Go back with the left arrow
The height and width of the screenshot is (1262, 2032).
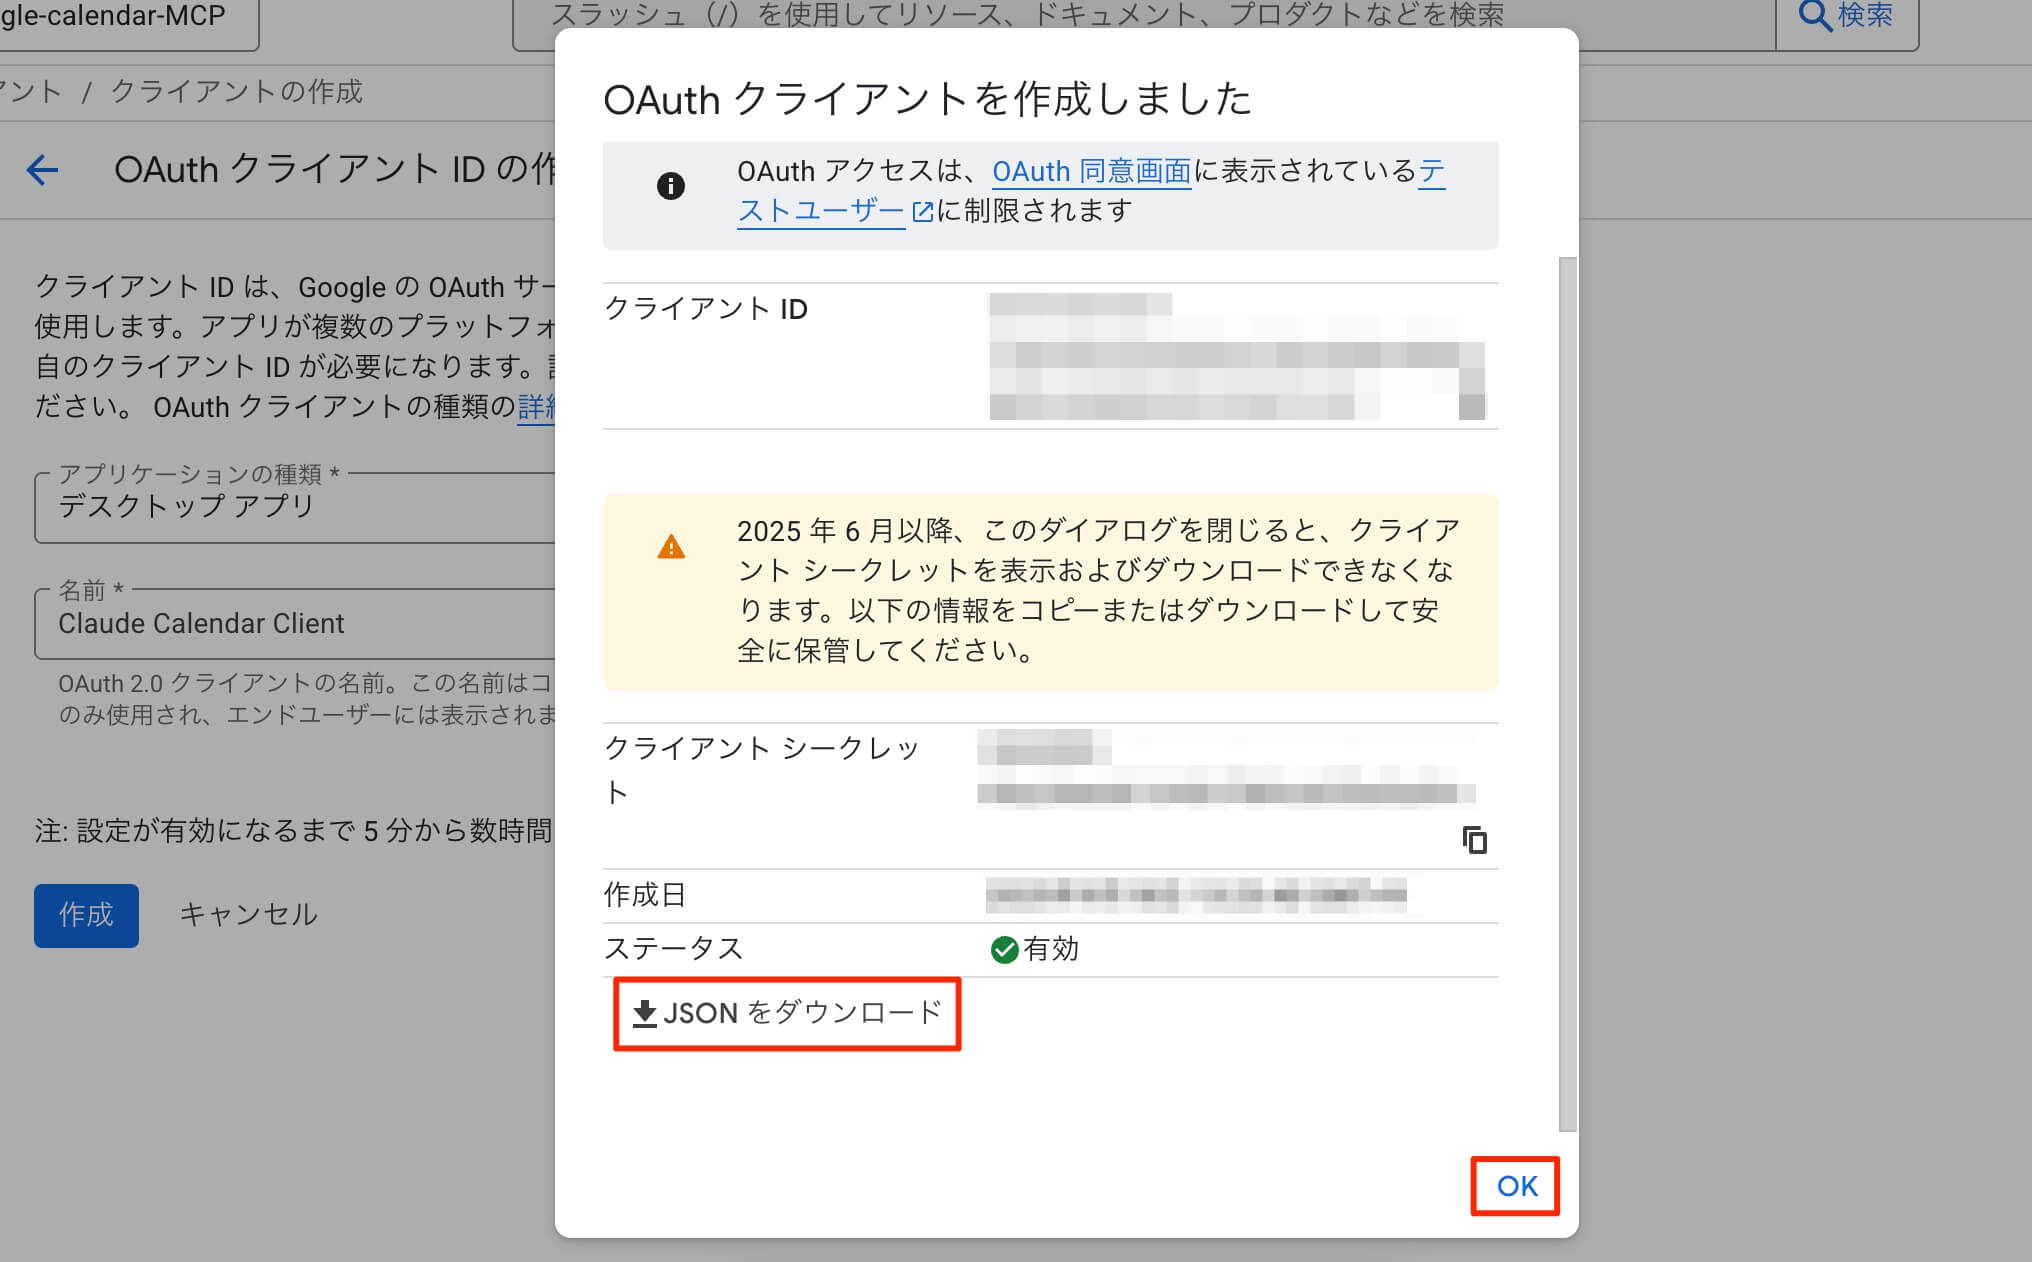[x=42, y=170]
